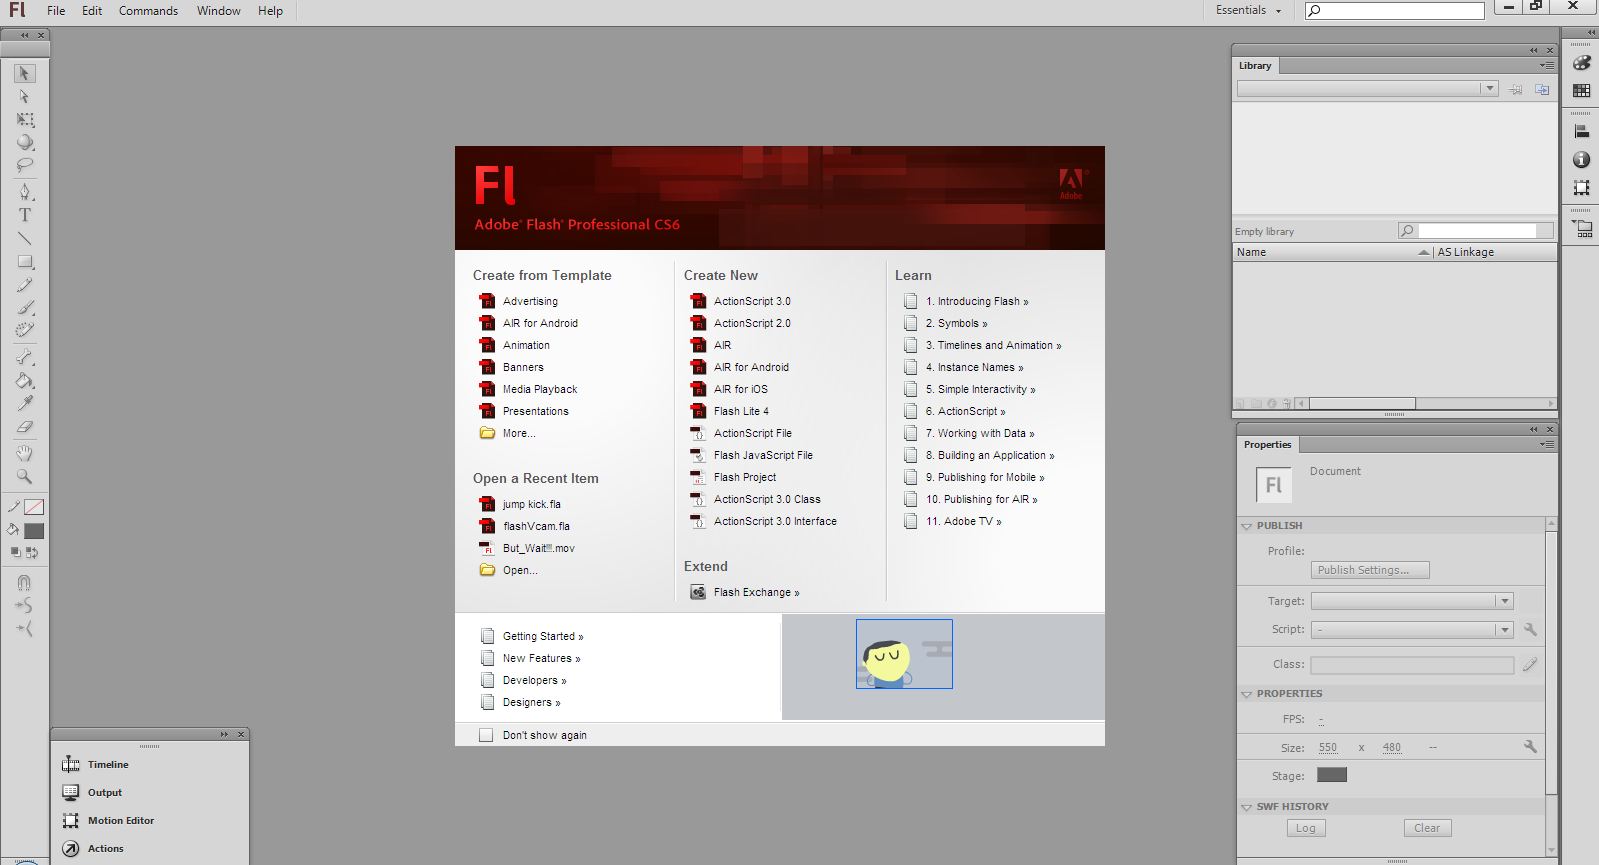Select the Lasso tool
The height and width of the screenshot is (865, 1599).
(x=25, y=166)
